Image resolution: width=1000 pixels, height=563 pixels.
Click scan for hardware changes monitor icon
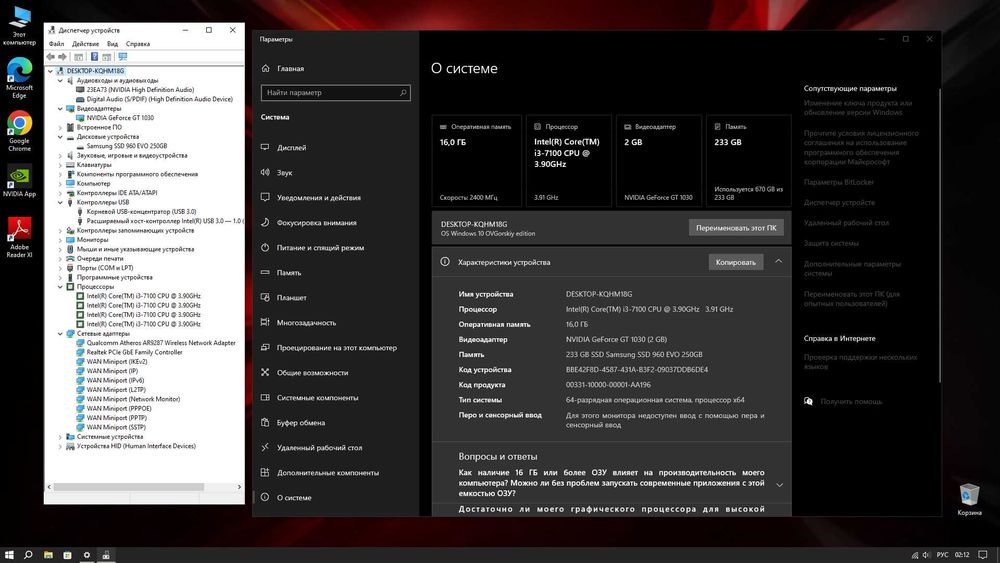click(x=122, y=57)
